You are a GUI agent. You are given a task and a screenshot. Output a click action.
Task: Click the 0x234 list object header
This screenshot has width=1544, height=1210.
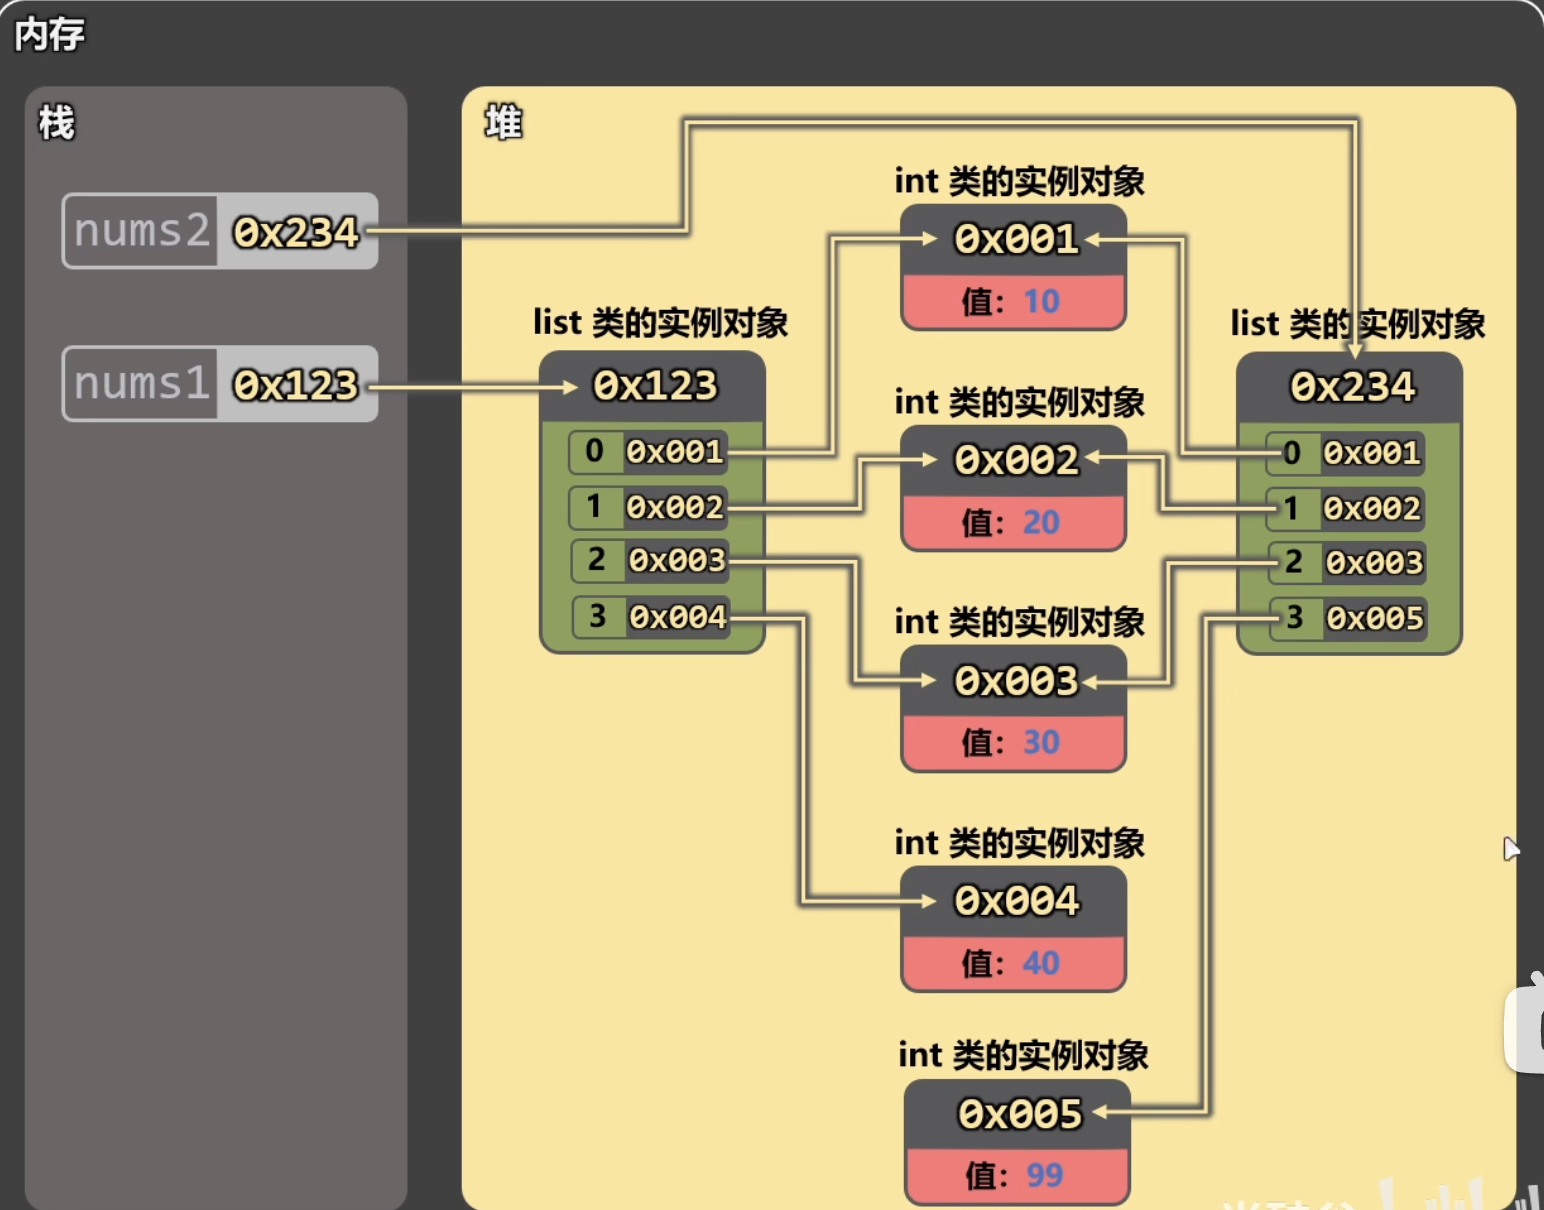pos(1351,387)
